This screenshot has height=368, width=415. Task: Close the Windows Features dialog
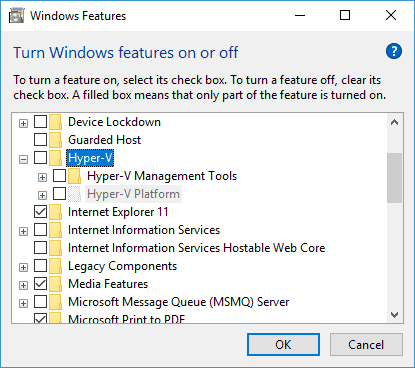coord(391,15)
